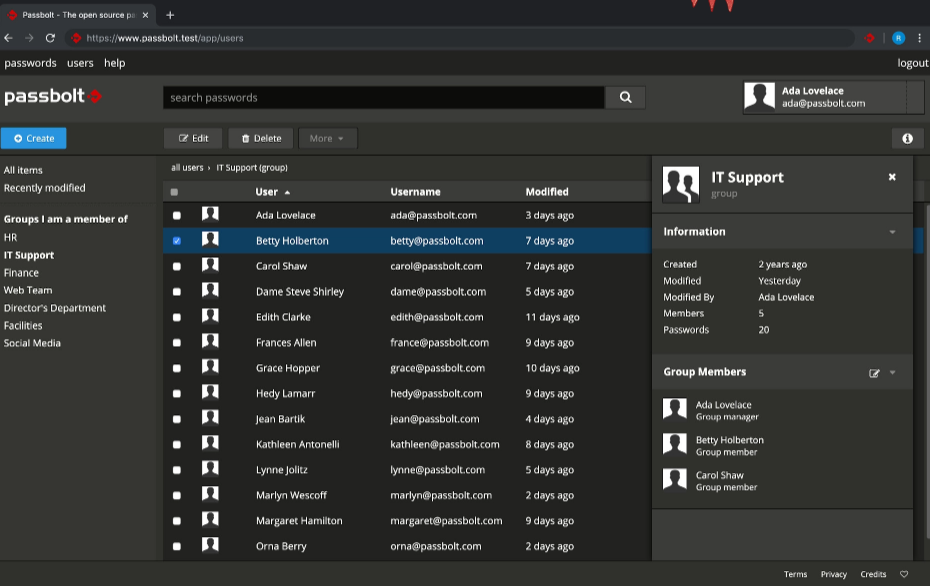Image resolution: width=930 pixels, height=586 pixels.
Task: Click into the search passwords field
Action: click(384, 97)
